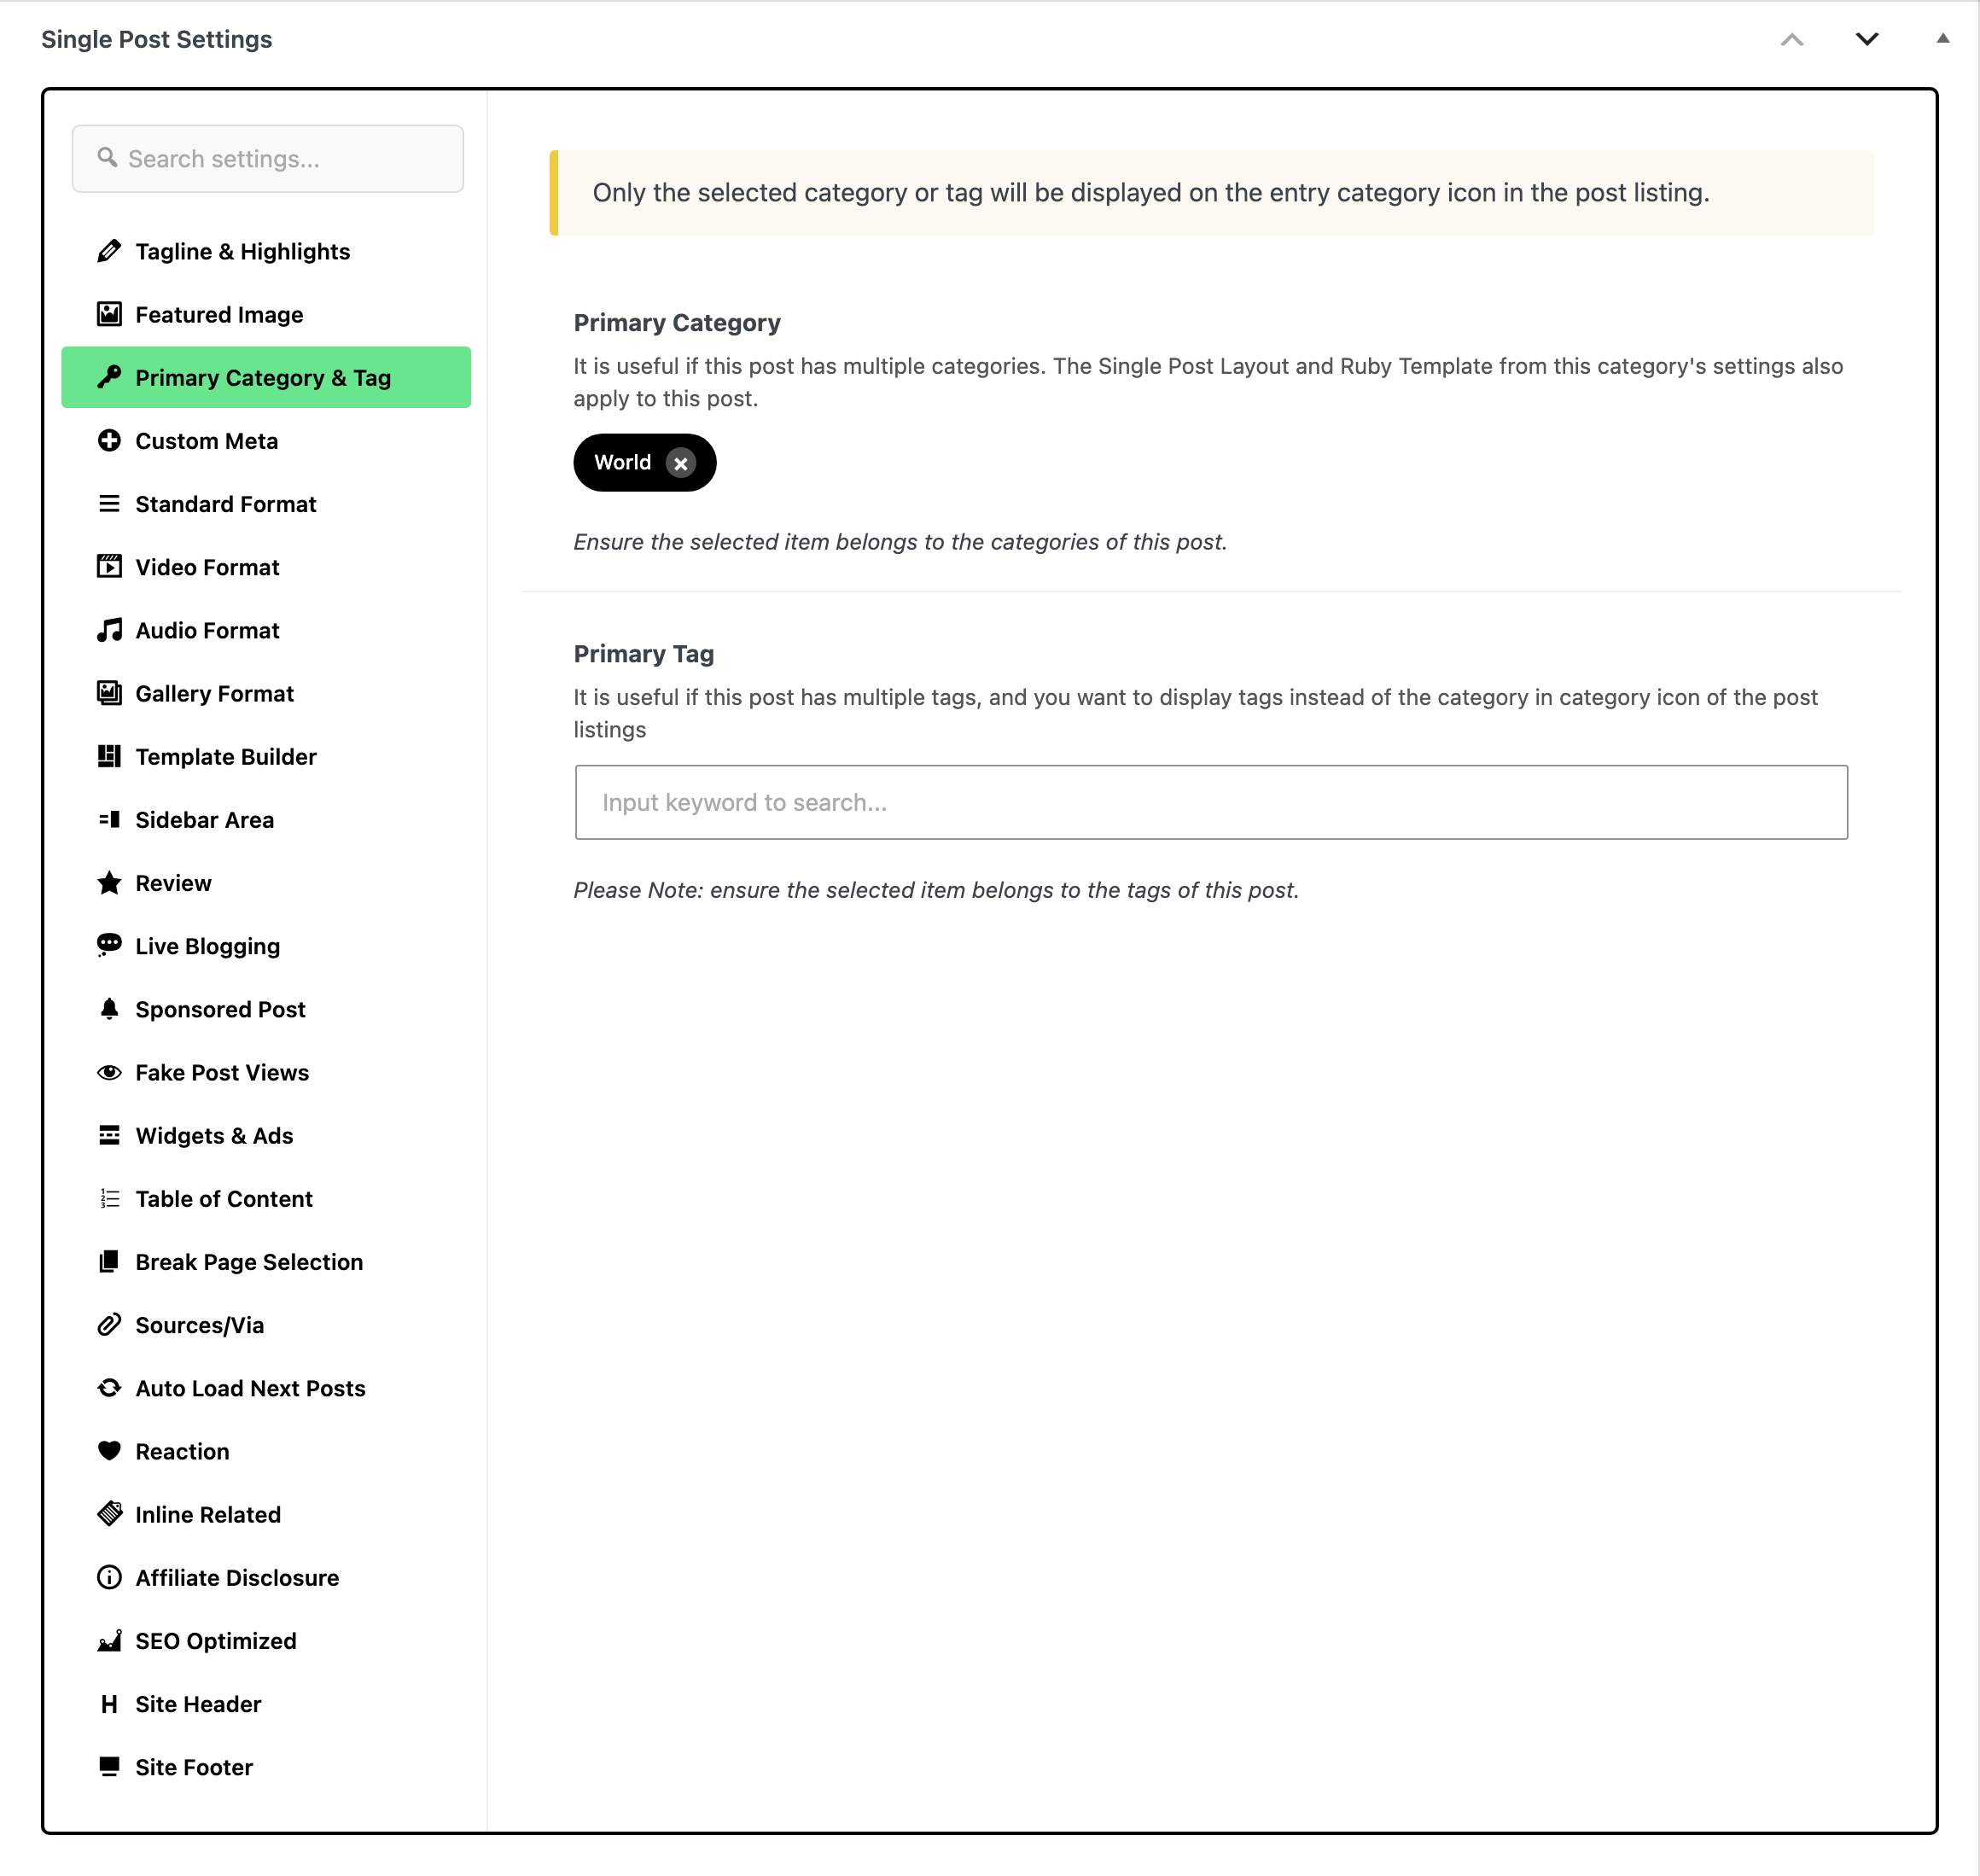Select the Sources/Via paperclip icon
The image size is (1980, 1876).
coord(109,1325)
